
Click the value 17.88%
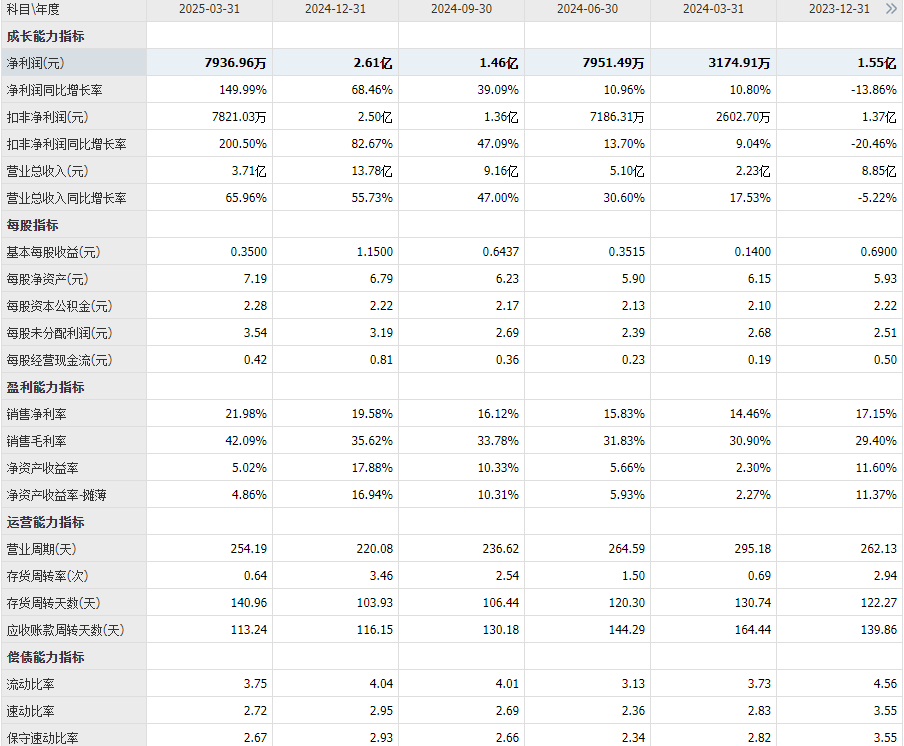[x=372, y=468]
